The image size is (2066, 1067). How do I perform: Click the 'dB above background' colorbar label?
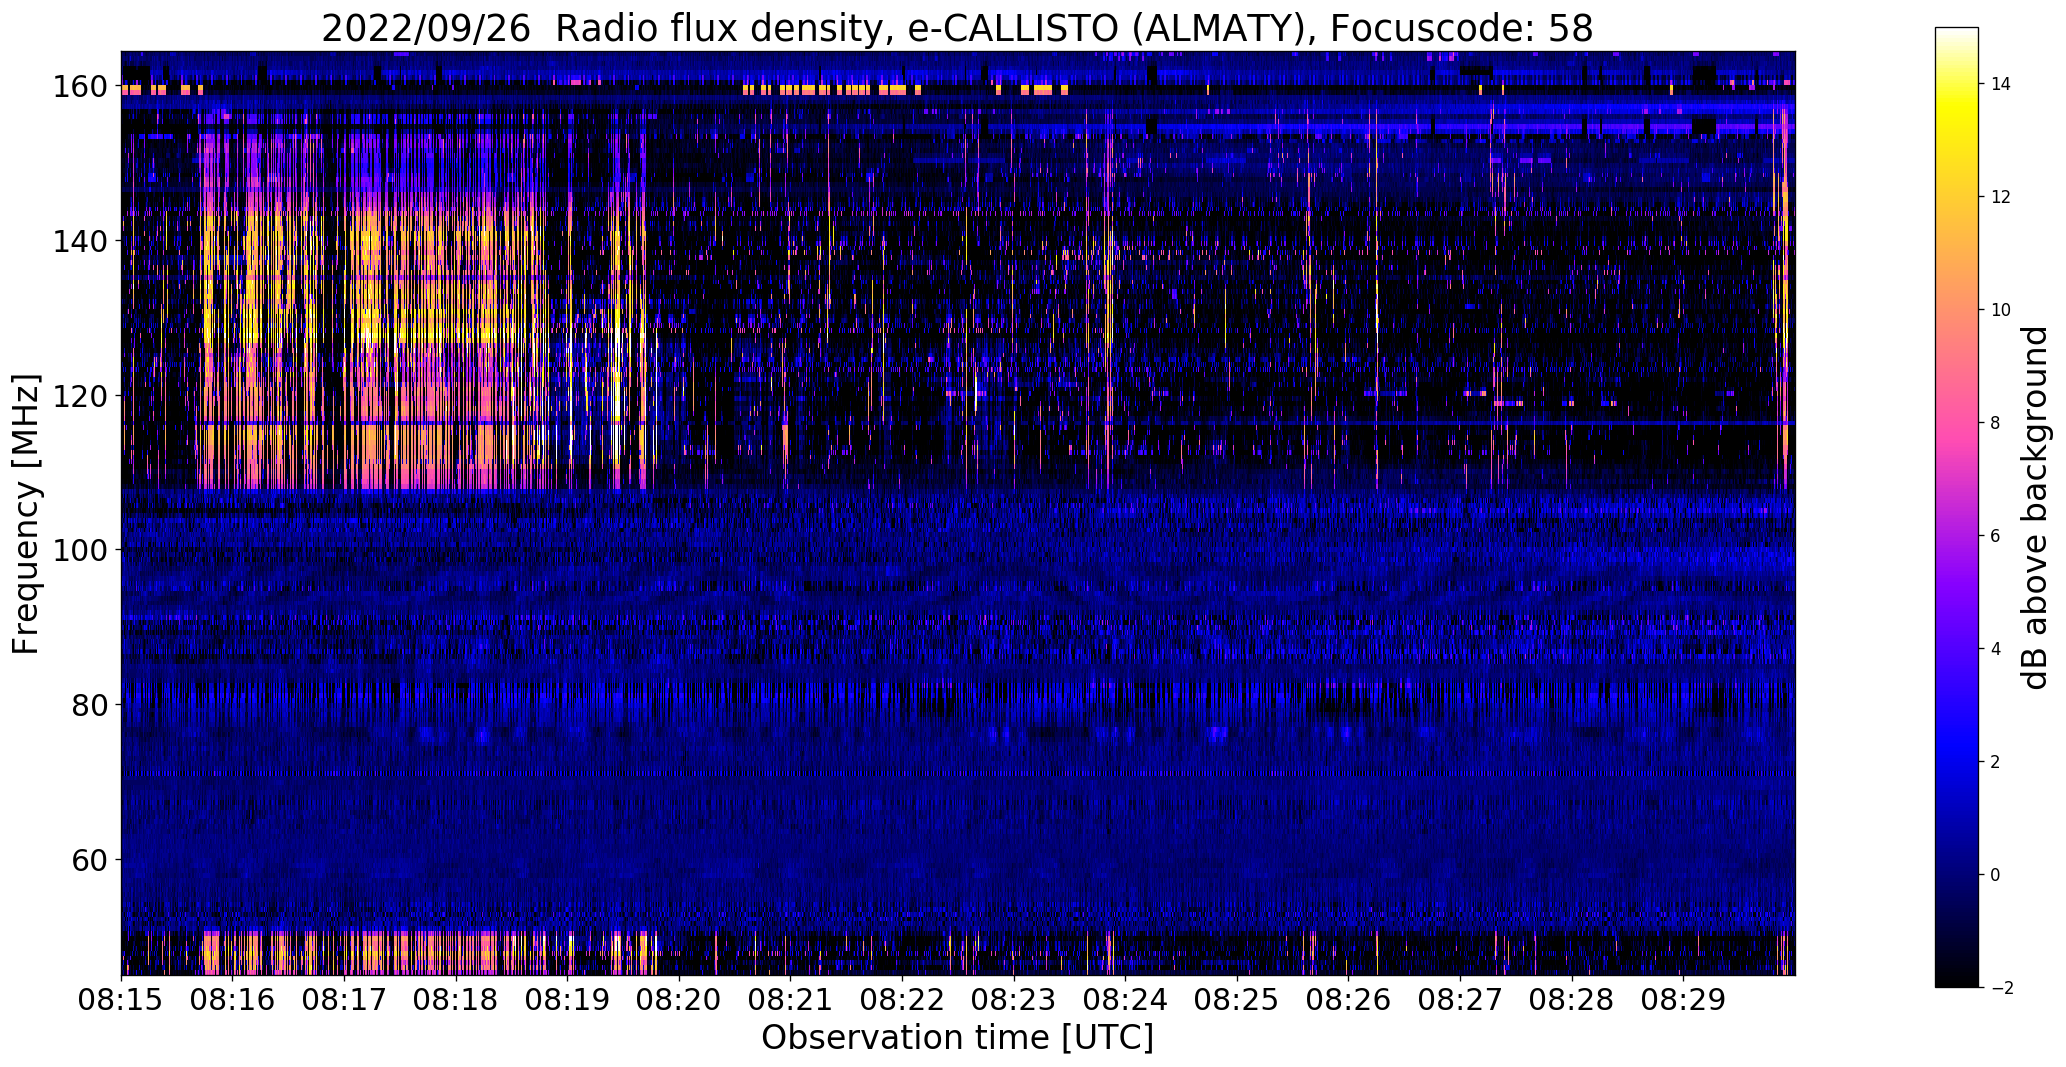click(x=2034, y=508)
